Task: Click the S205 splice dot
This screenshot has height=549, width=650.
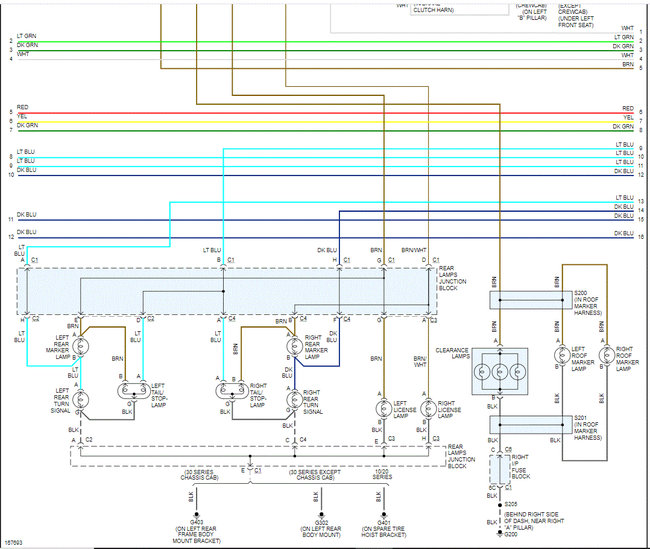Action: coord(500,505)
